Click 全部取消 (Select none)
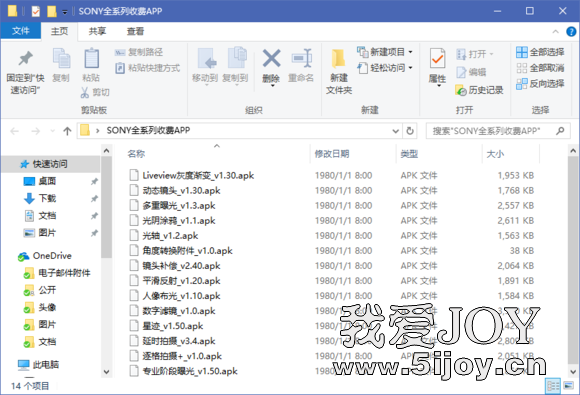The height and width of the screenshot is (395, 580). (540, 68)
